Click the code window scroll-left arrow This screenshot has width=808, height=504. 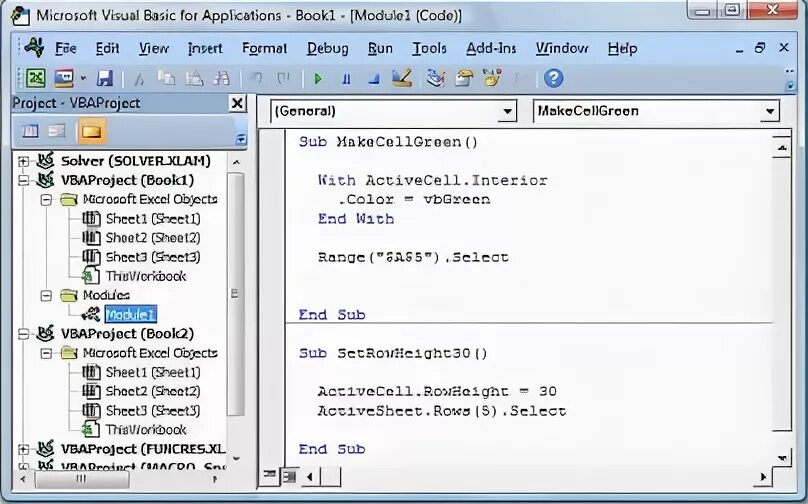coord(309,477)
